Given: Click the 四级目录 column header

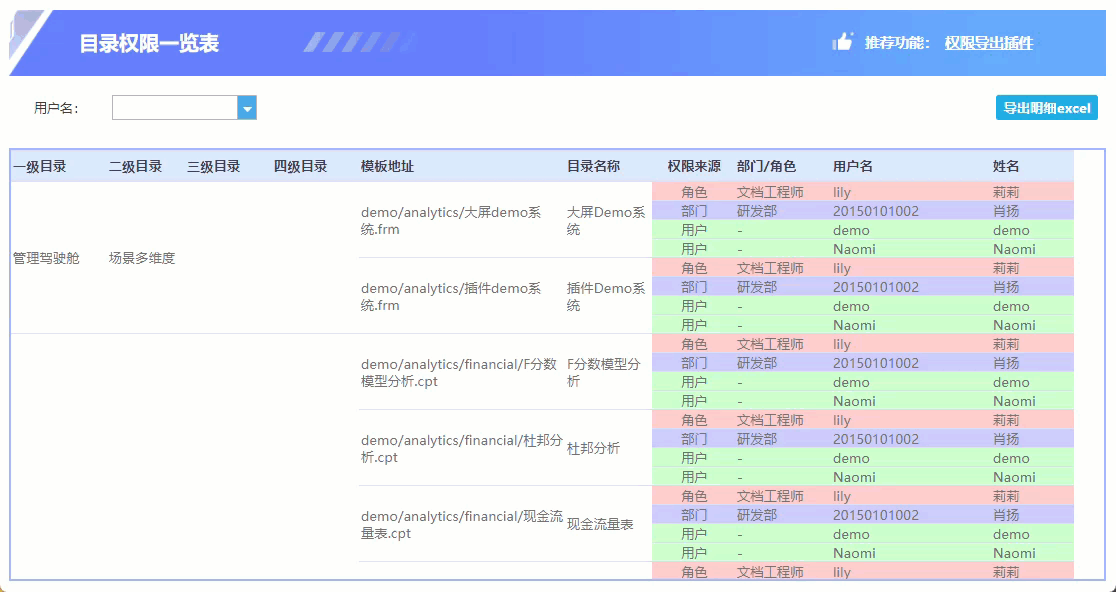Looking at the screenshot, I should pyautogui.click(x=300, y=166).
